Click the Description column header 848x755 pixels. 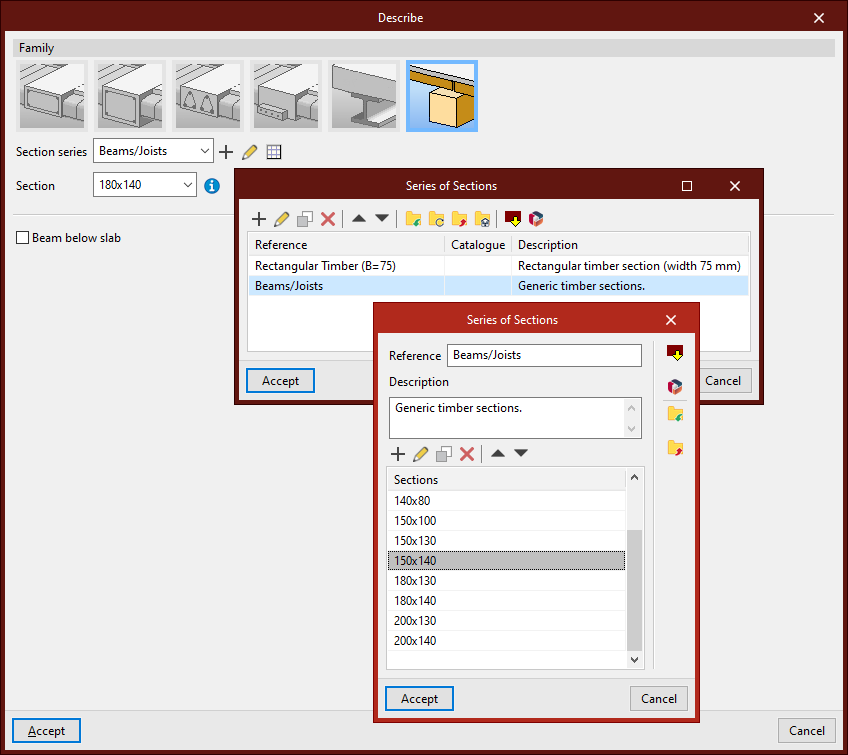(630, 245)
